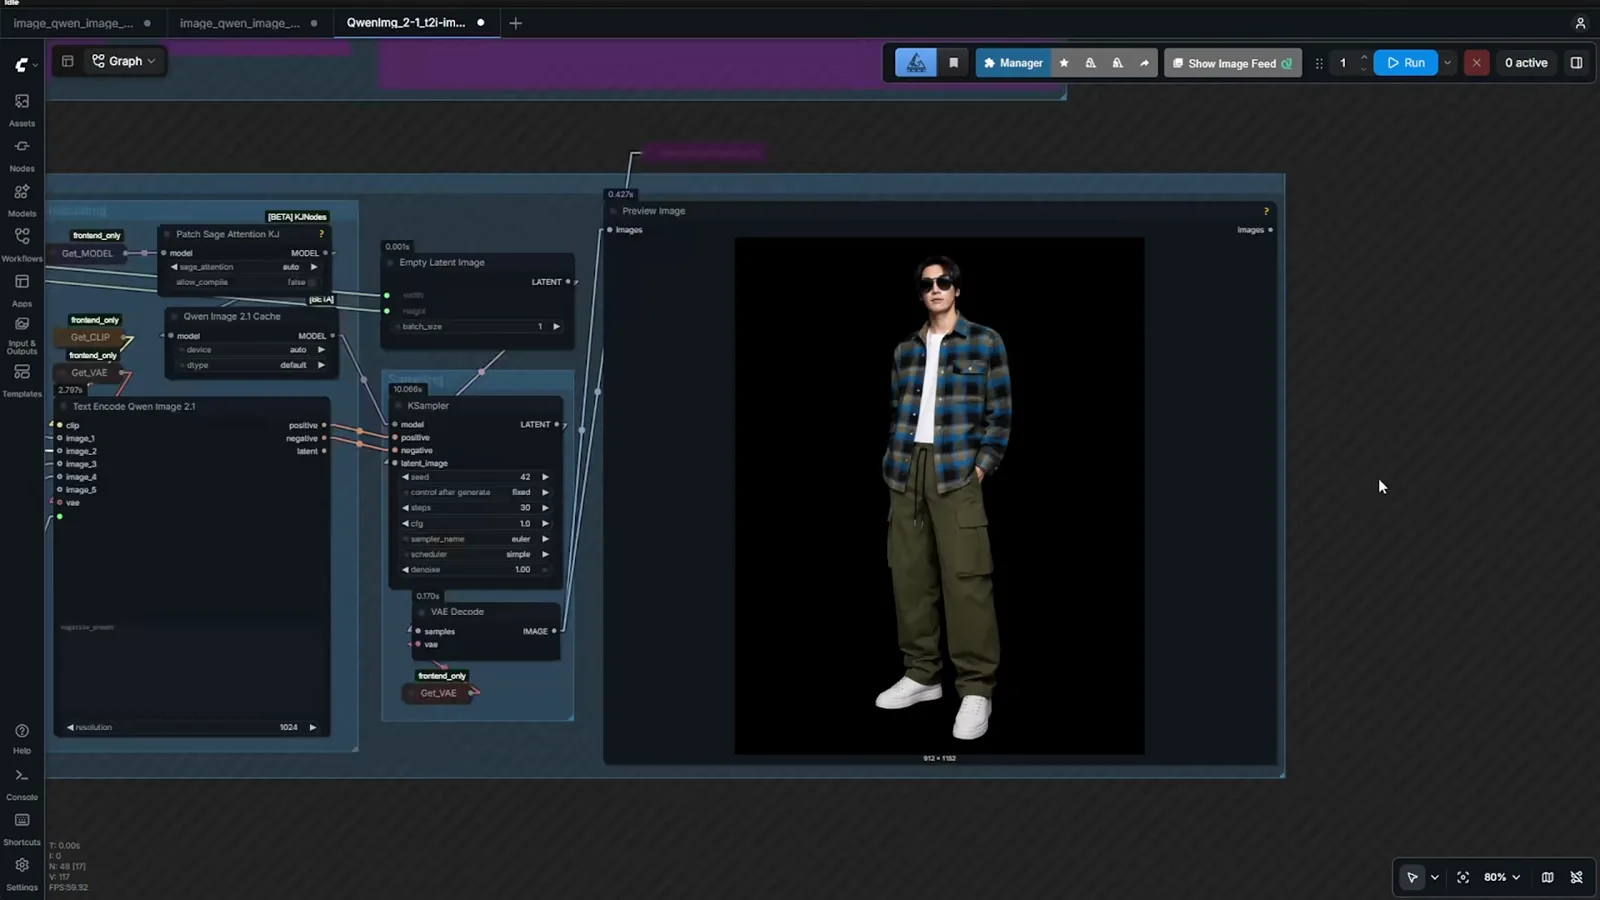Open the Nodes library panel
This screenshot has height=900, width=1600.
(x=22, y=154)
